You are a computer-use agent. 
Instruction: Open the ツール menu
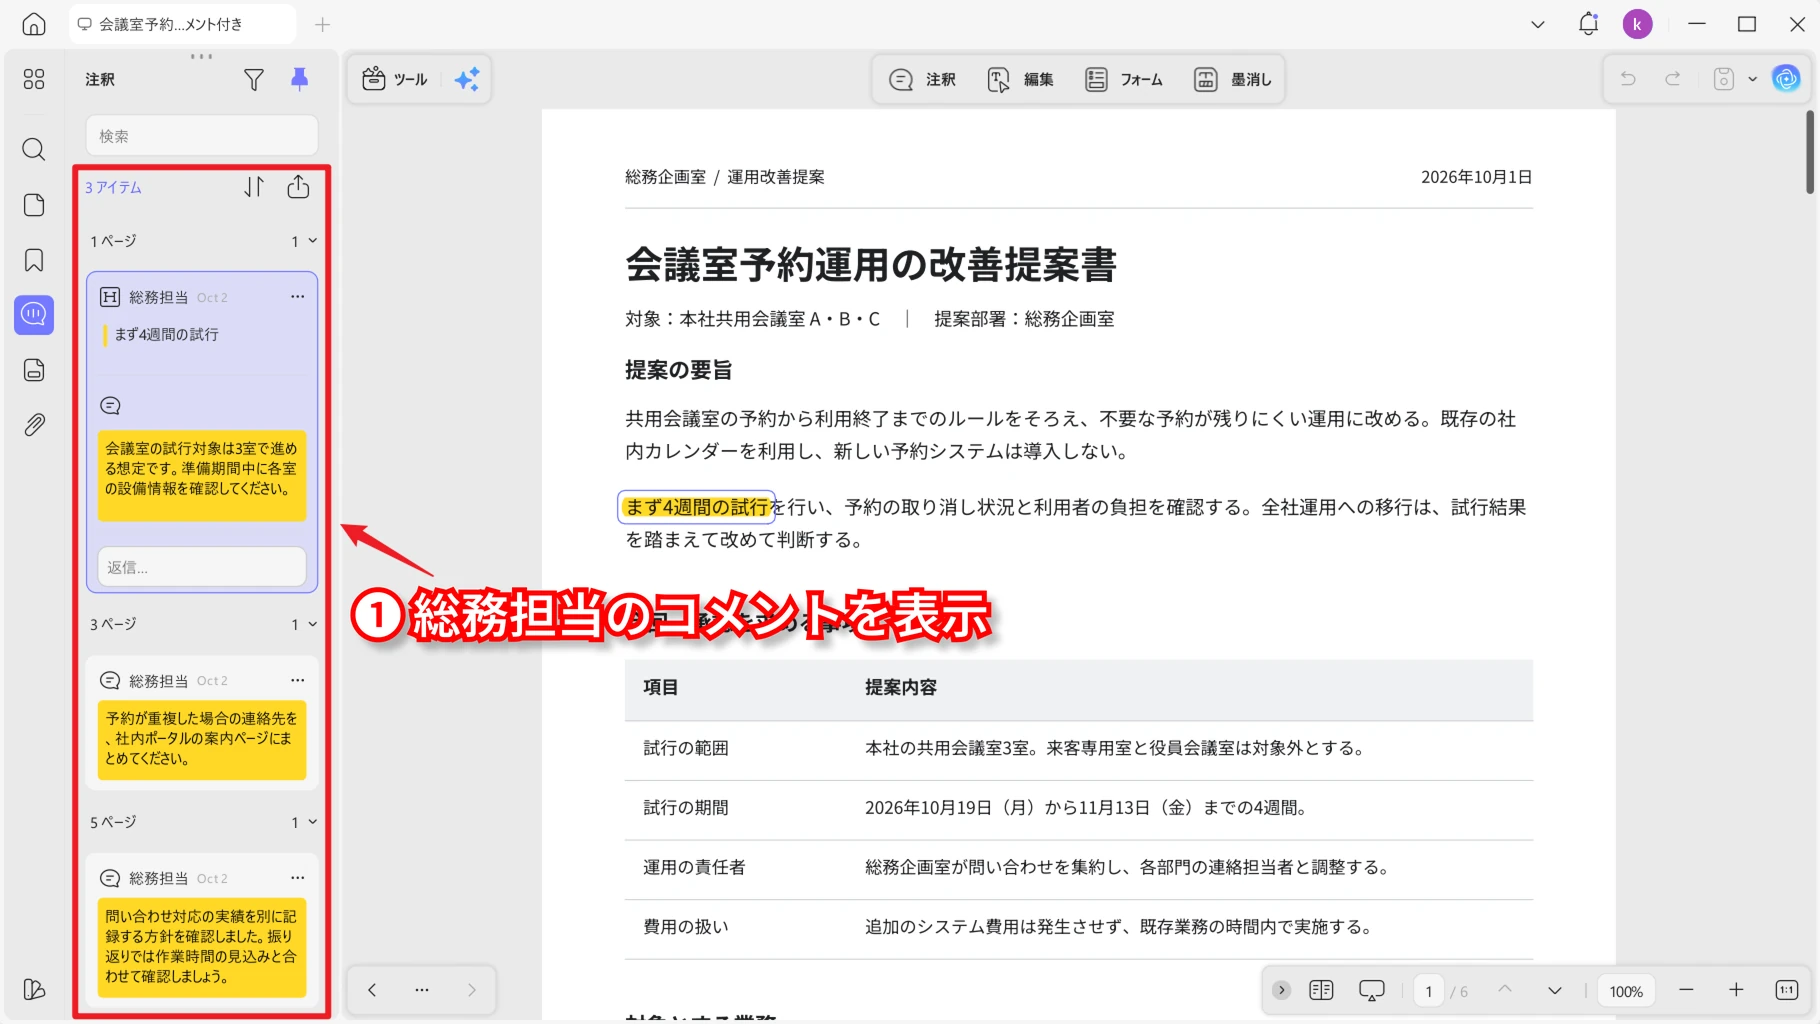[x=395, y=79]
